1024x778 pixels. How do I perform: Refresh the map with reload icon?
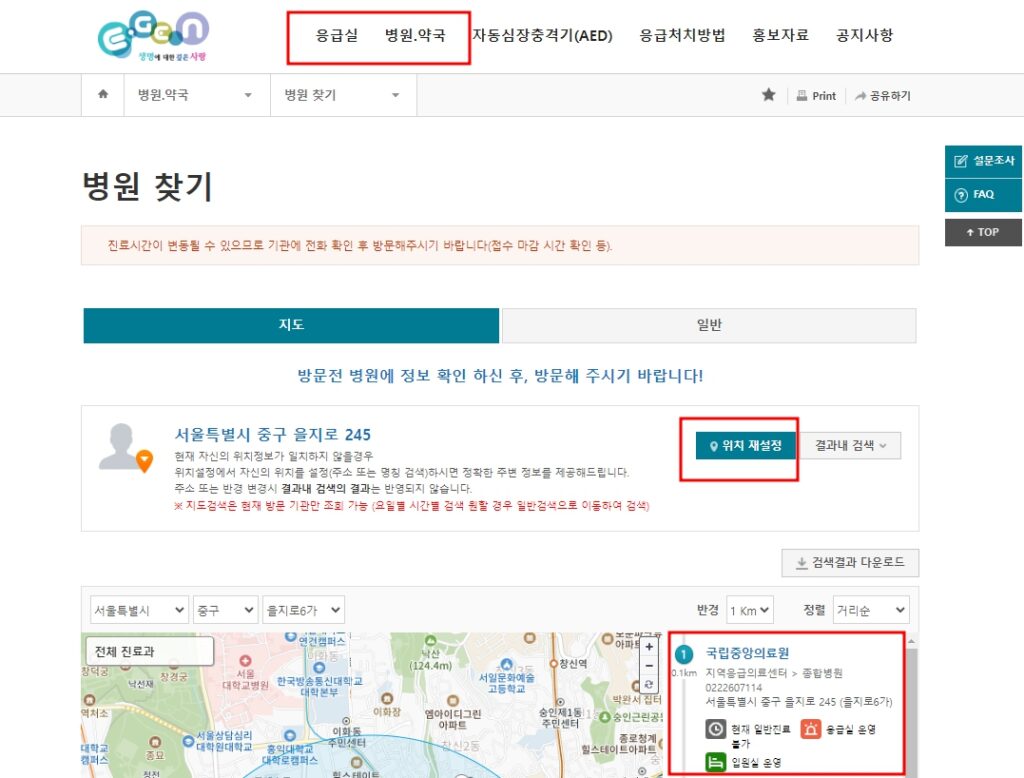coord(648,684)
